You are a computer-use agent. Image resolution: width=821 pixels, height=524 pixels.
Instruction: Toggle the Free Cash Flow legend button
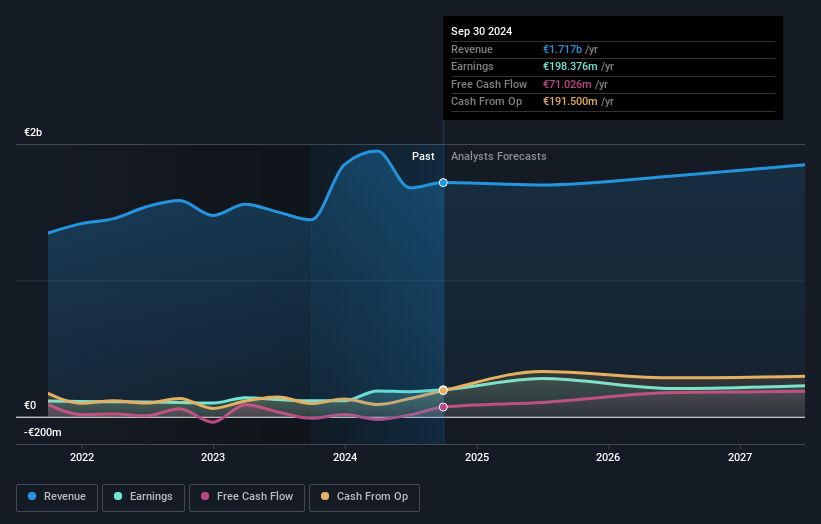247,497
